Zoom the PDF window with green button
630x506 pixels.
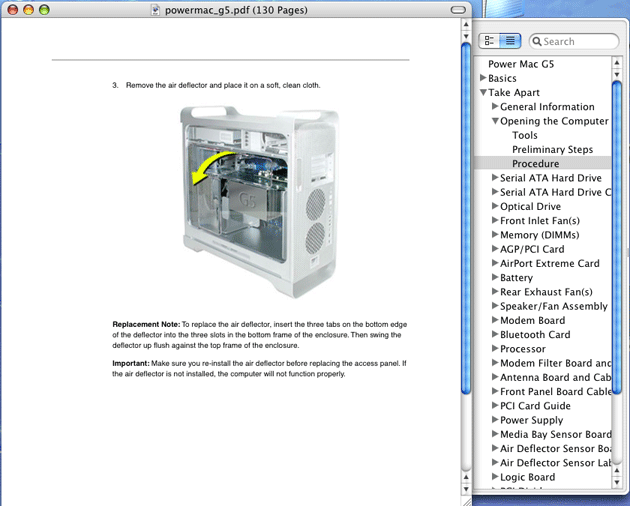(x=44, y=9)
